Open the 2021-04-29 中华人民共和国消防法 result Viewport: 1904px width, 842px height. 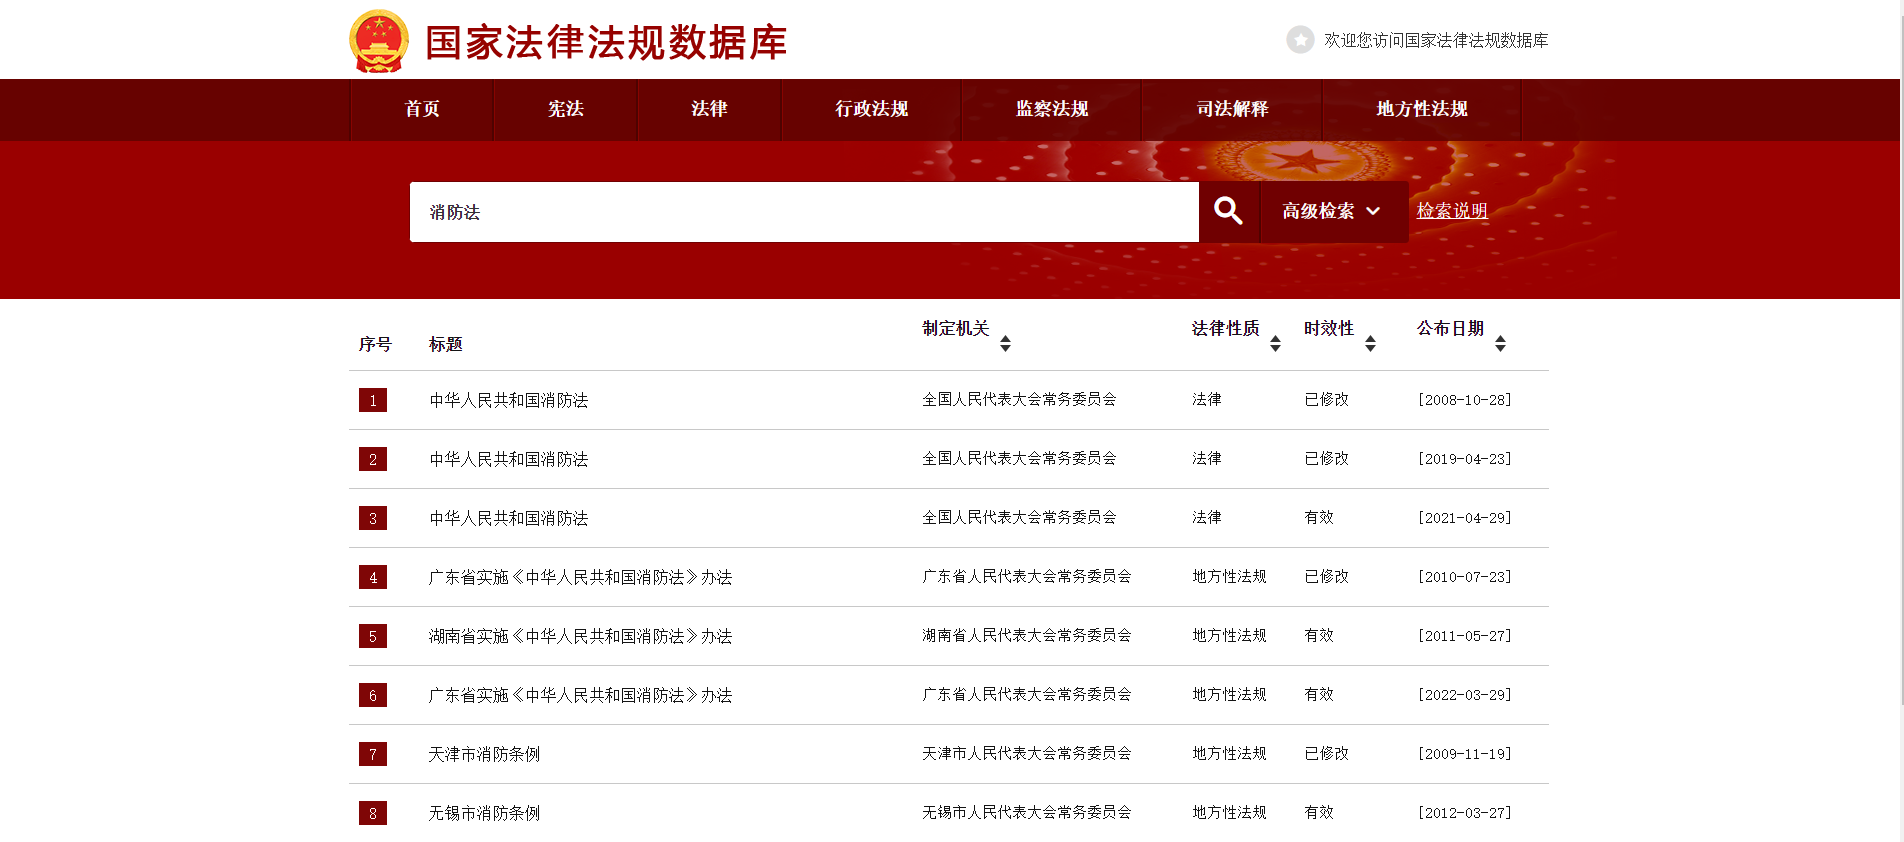(x=508, y=518)
